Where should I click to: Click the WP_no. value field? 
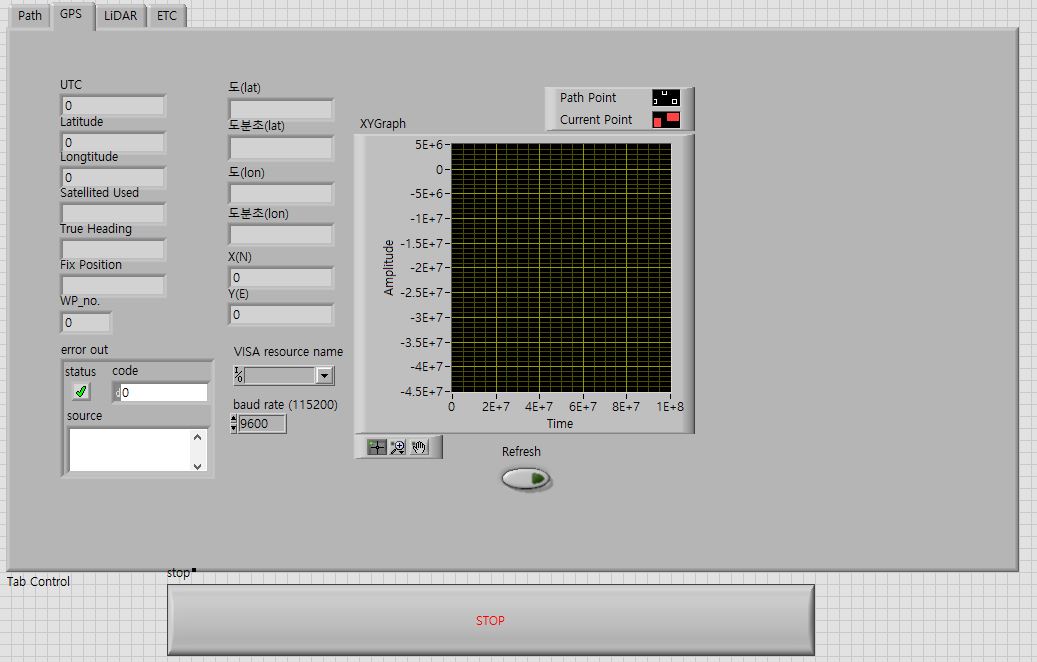[x=86, y=322]
